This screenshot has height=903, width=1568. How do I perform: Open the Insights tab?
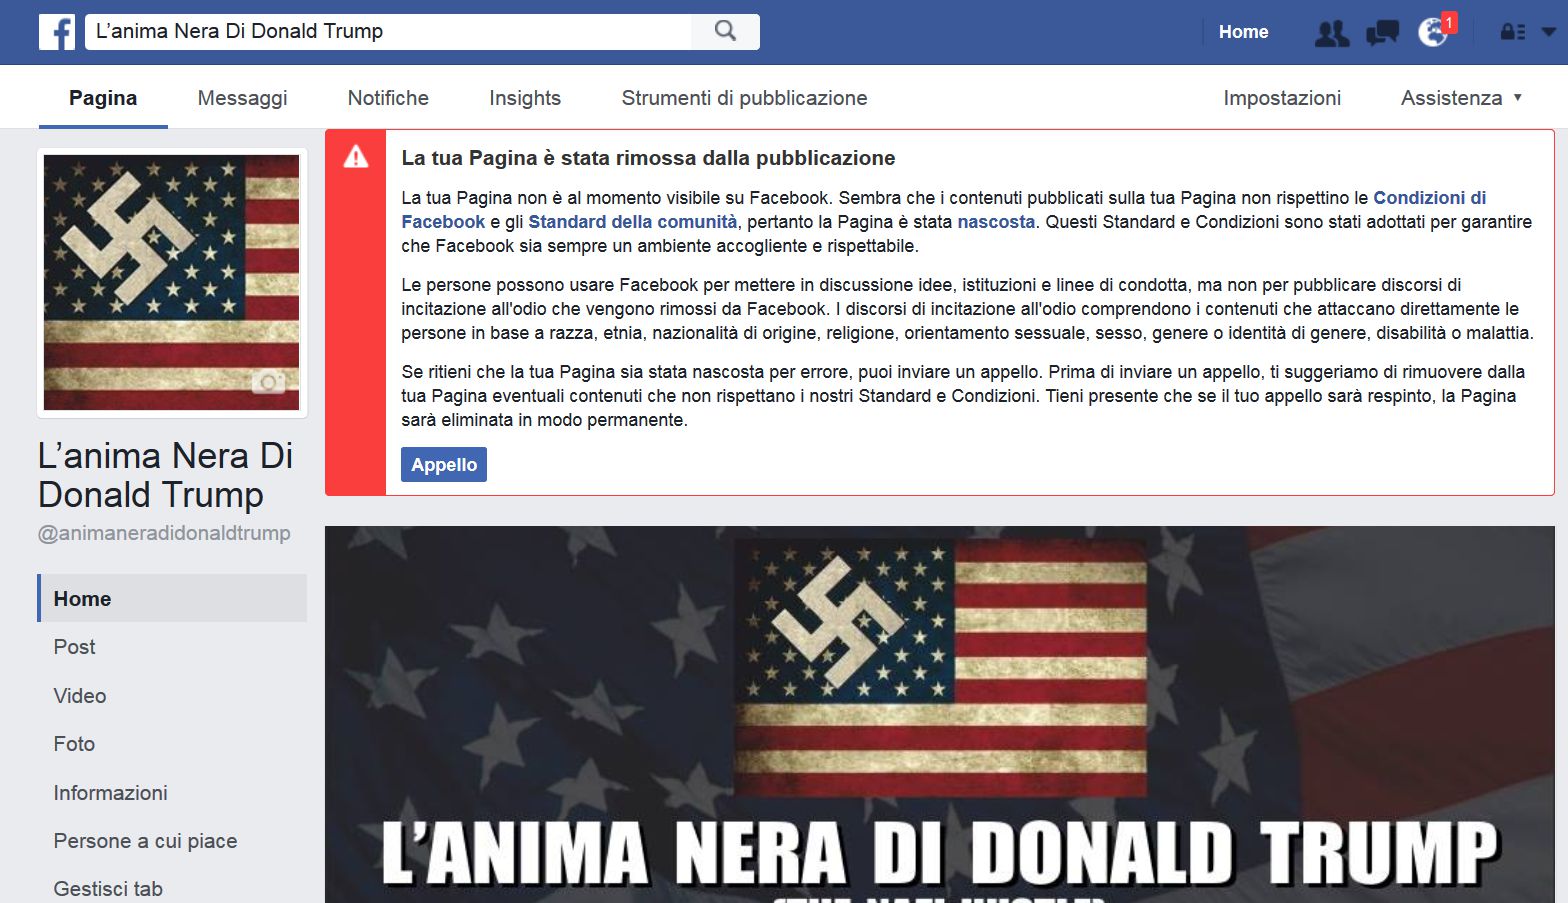(x=524, y=98)
